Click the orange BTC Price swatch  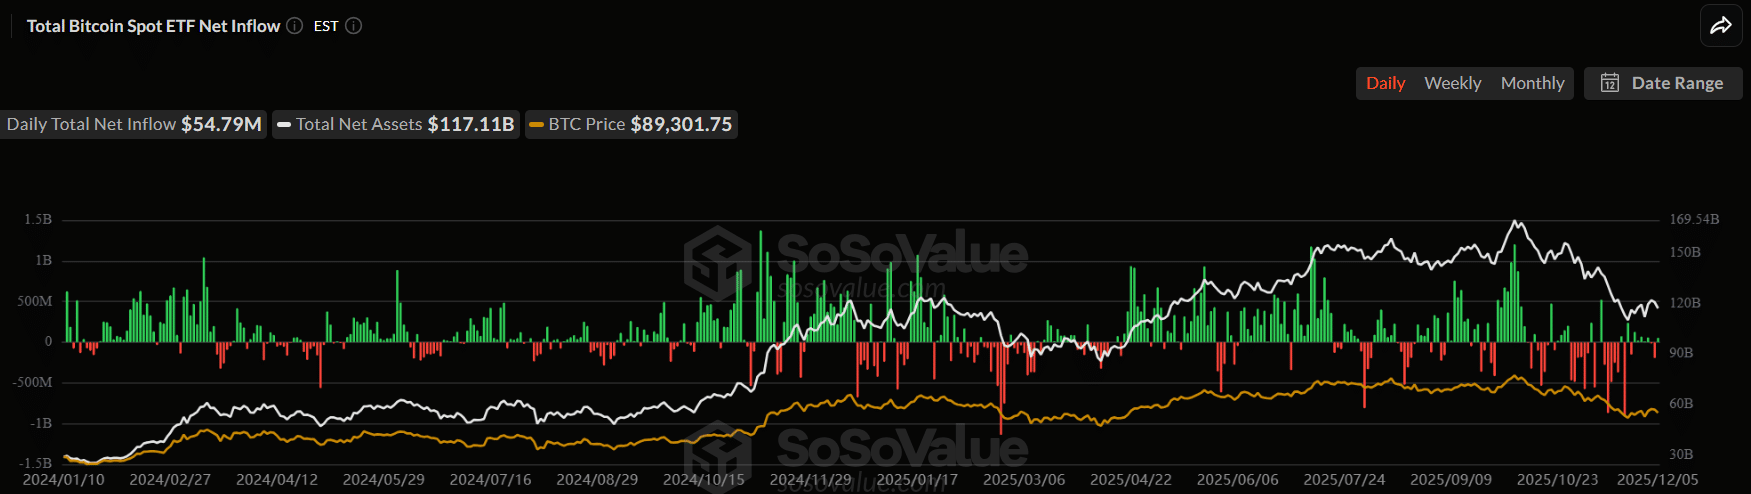point(536,125)
